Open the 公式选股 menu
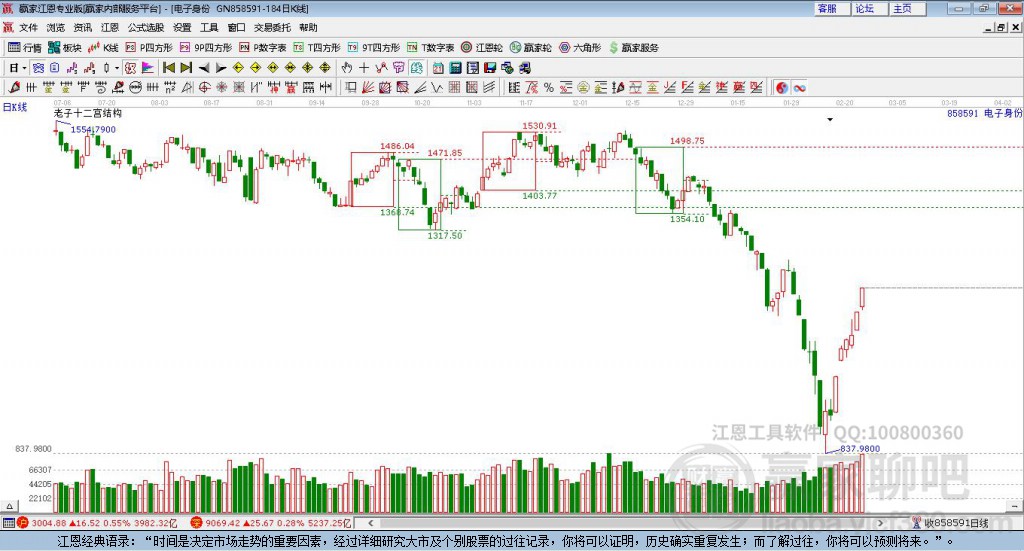 146,27
